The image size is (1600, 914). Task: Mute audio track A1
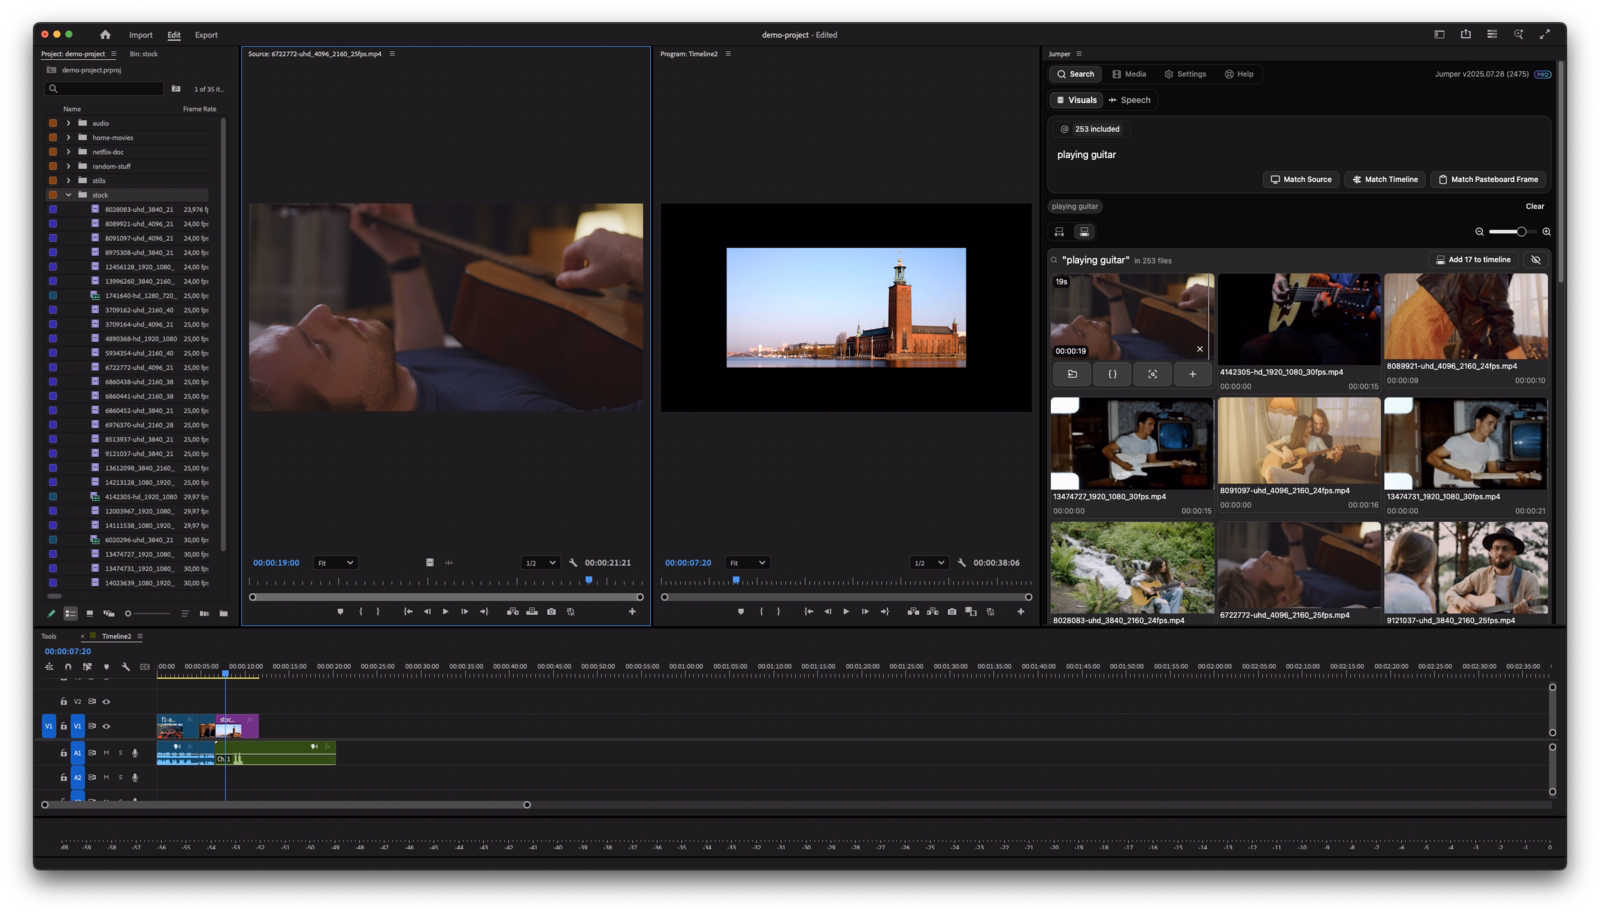click(106, 753)
